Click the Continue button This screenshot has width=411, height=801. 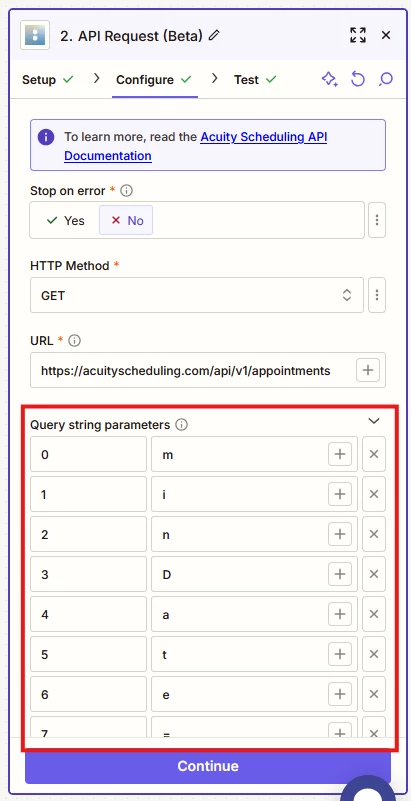208,766
